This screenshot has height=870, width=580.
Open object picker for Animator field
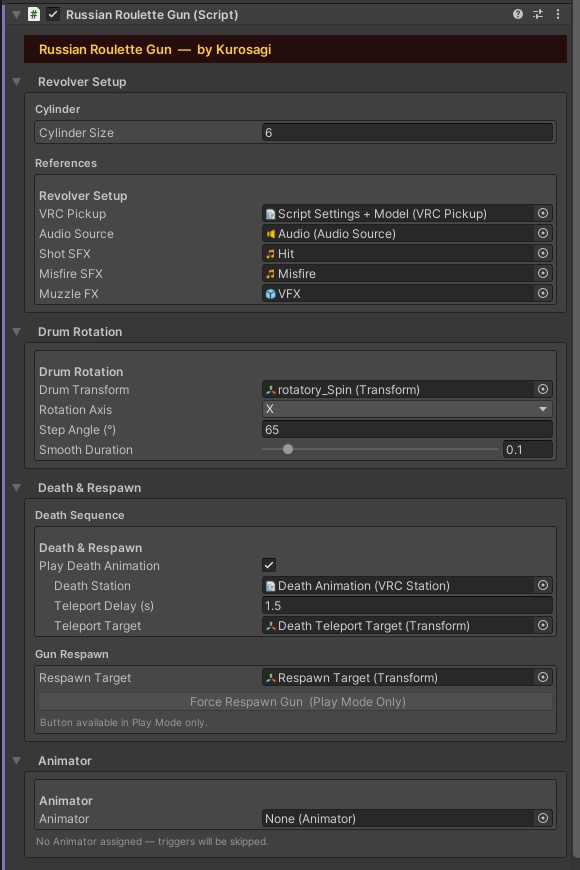pos(543,818)
